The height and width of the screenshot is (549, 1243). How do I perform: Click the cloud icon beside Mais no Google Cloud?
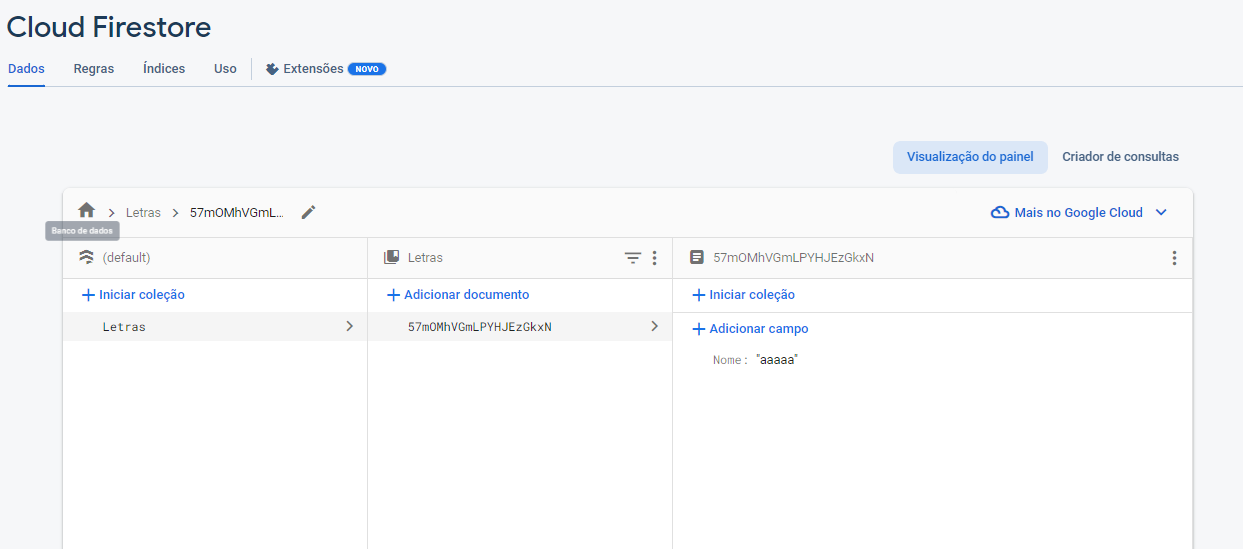pyautogui.click(x=1000, y=212)
